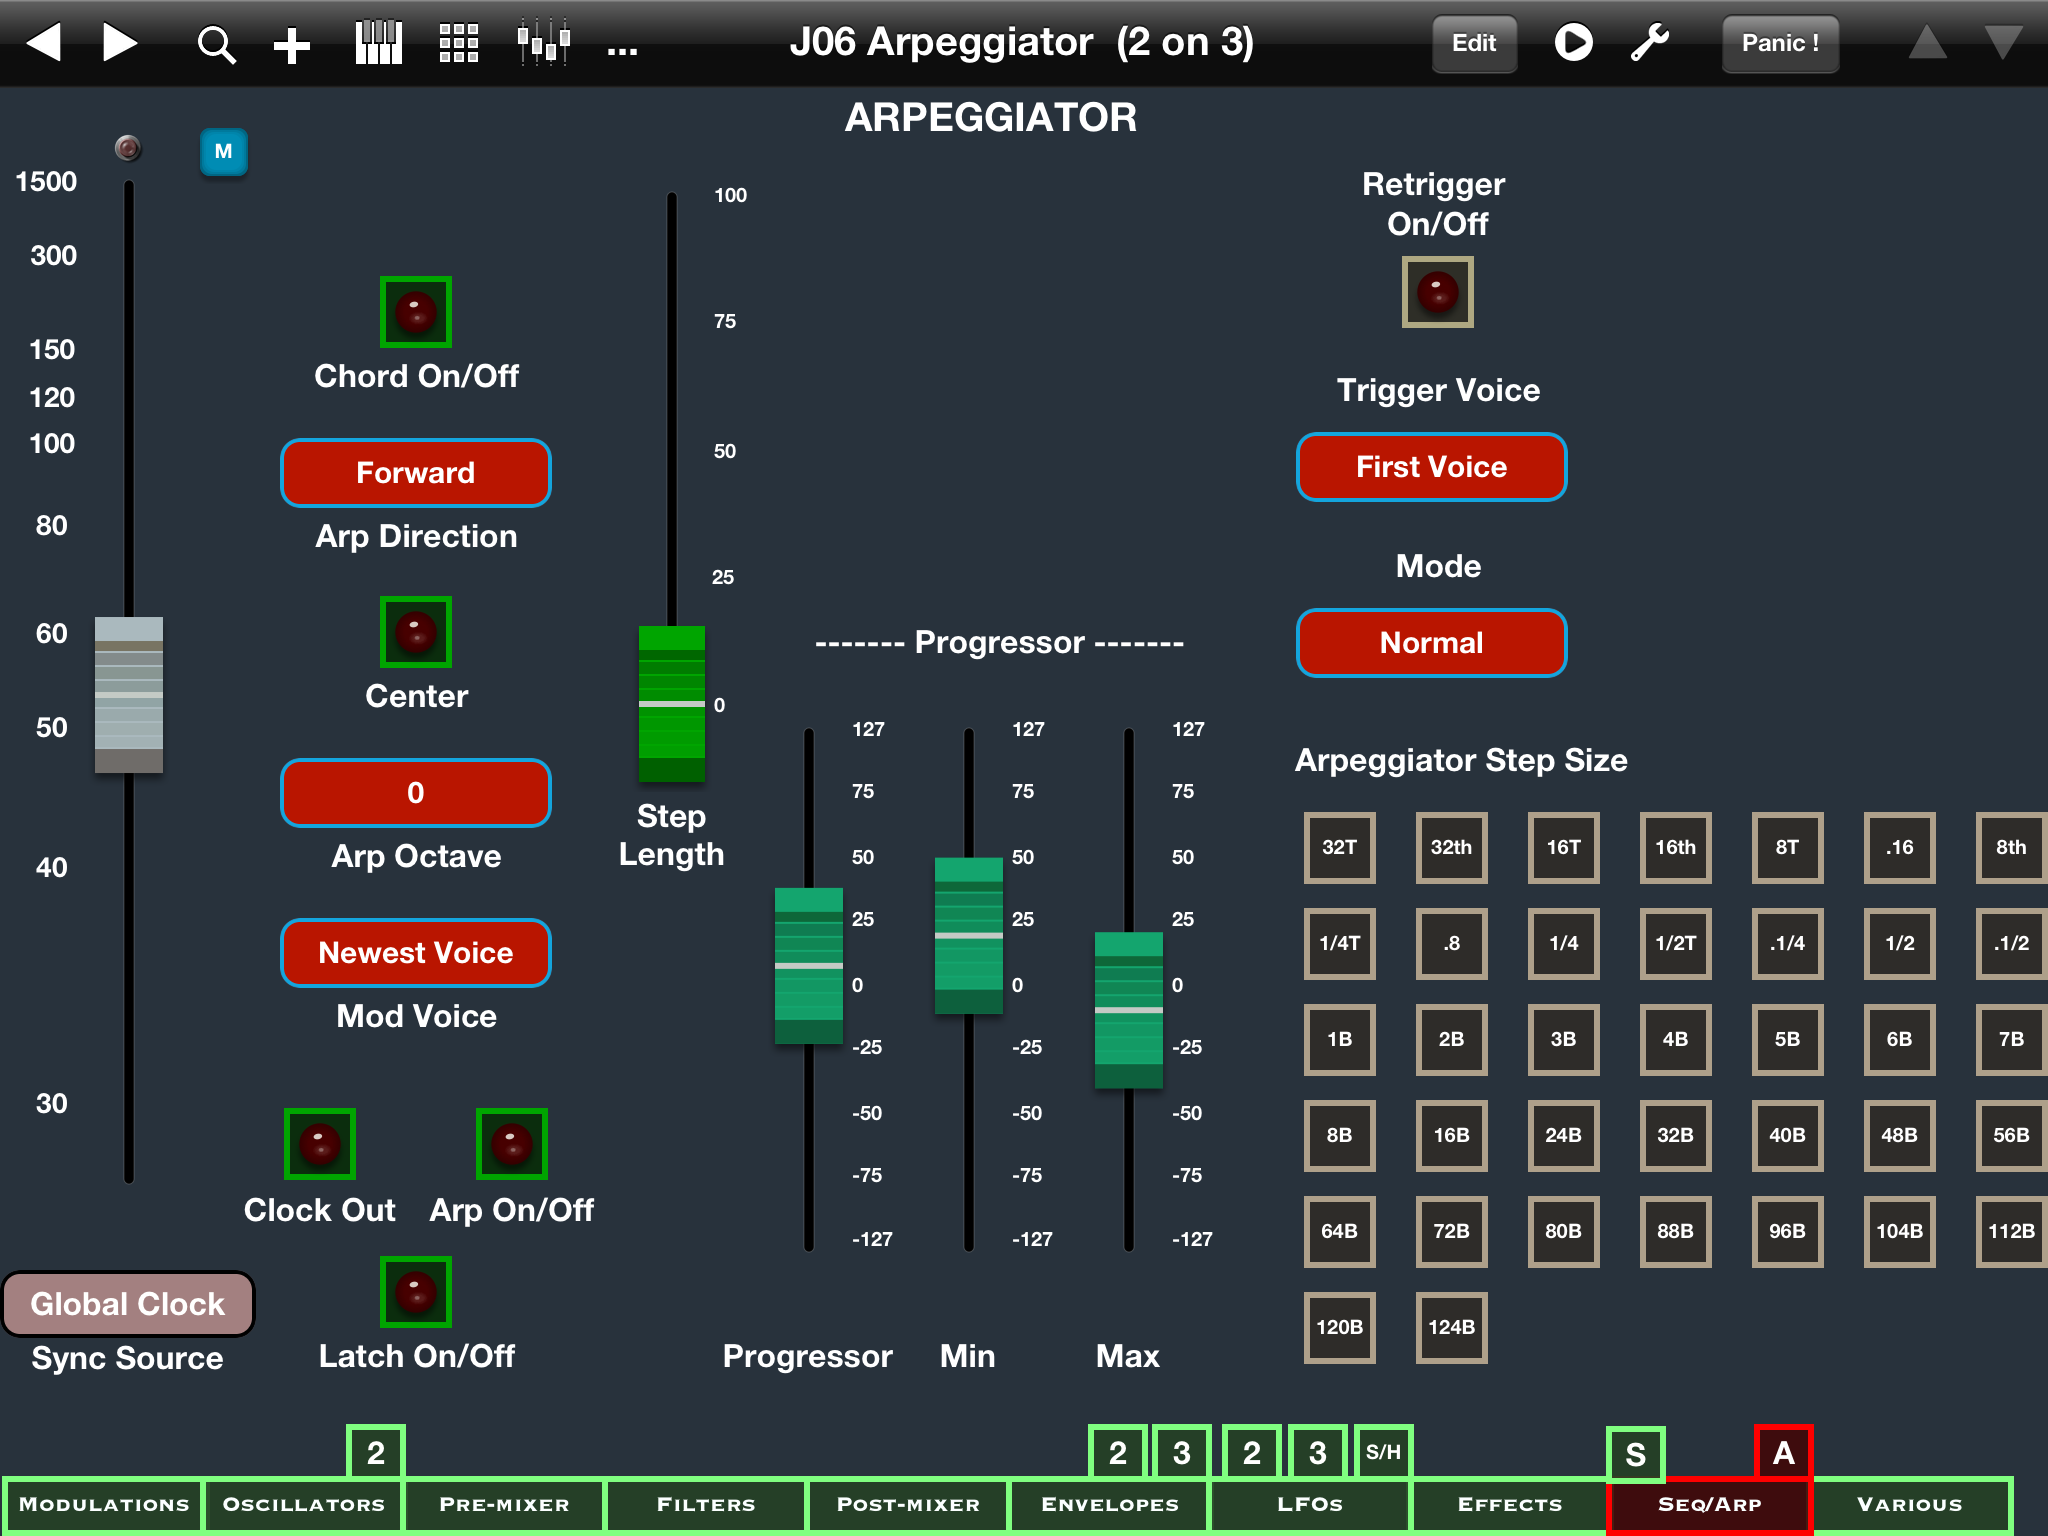Click the Global Clock sync source button

(128, 1304)
